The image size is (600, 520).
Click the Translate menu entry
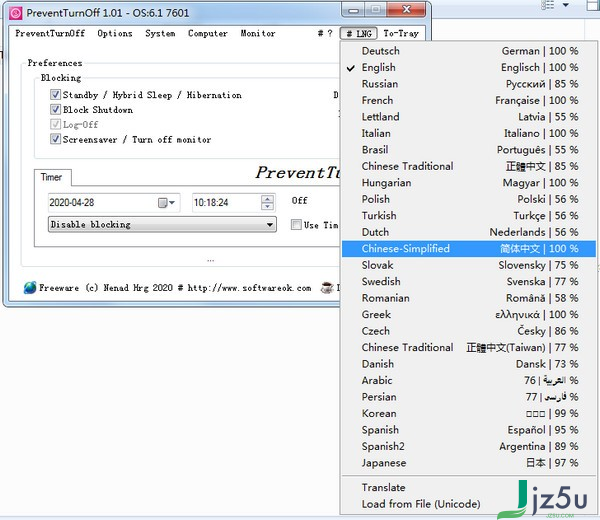point(468,487)
